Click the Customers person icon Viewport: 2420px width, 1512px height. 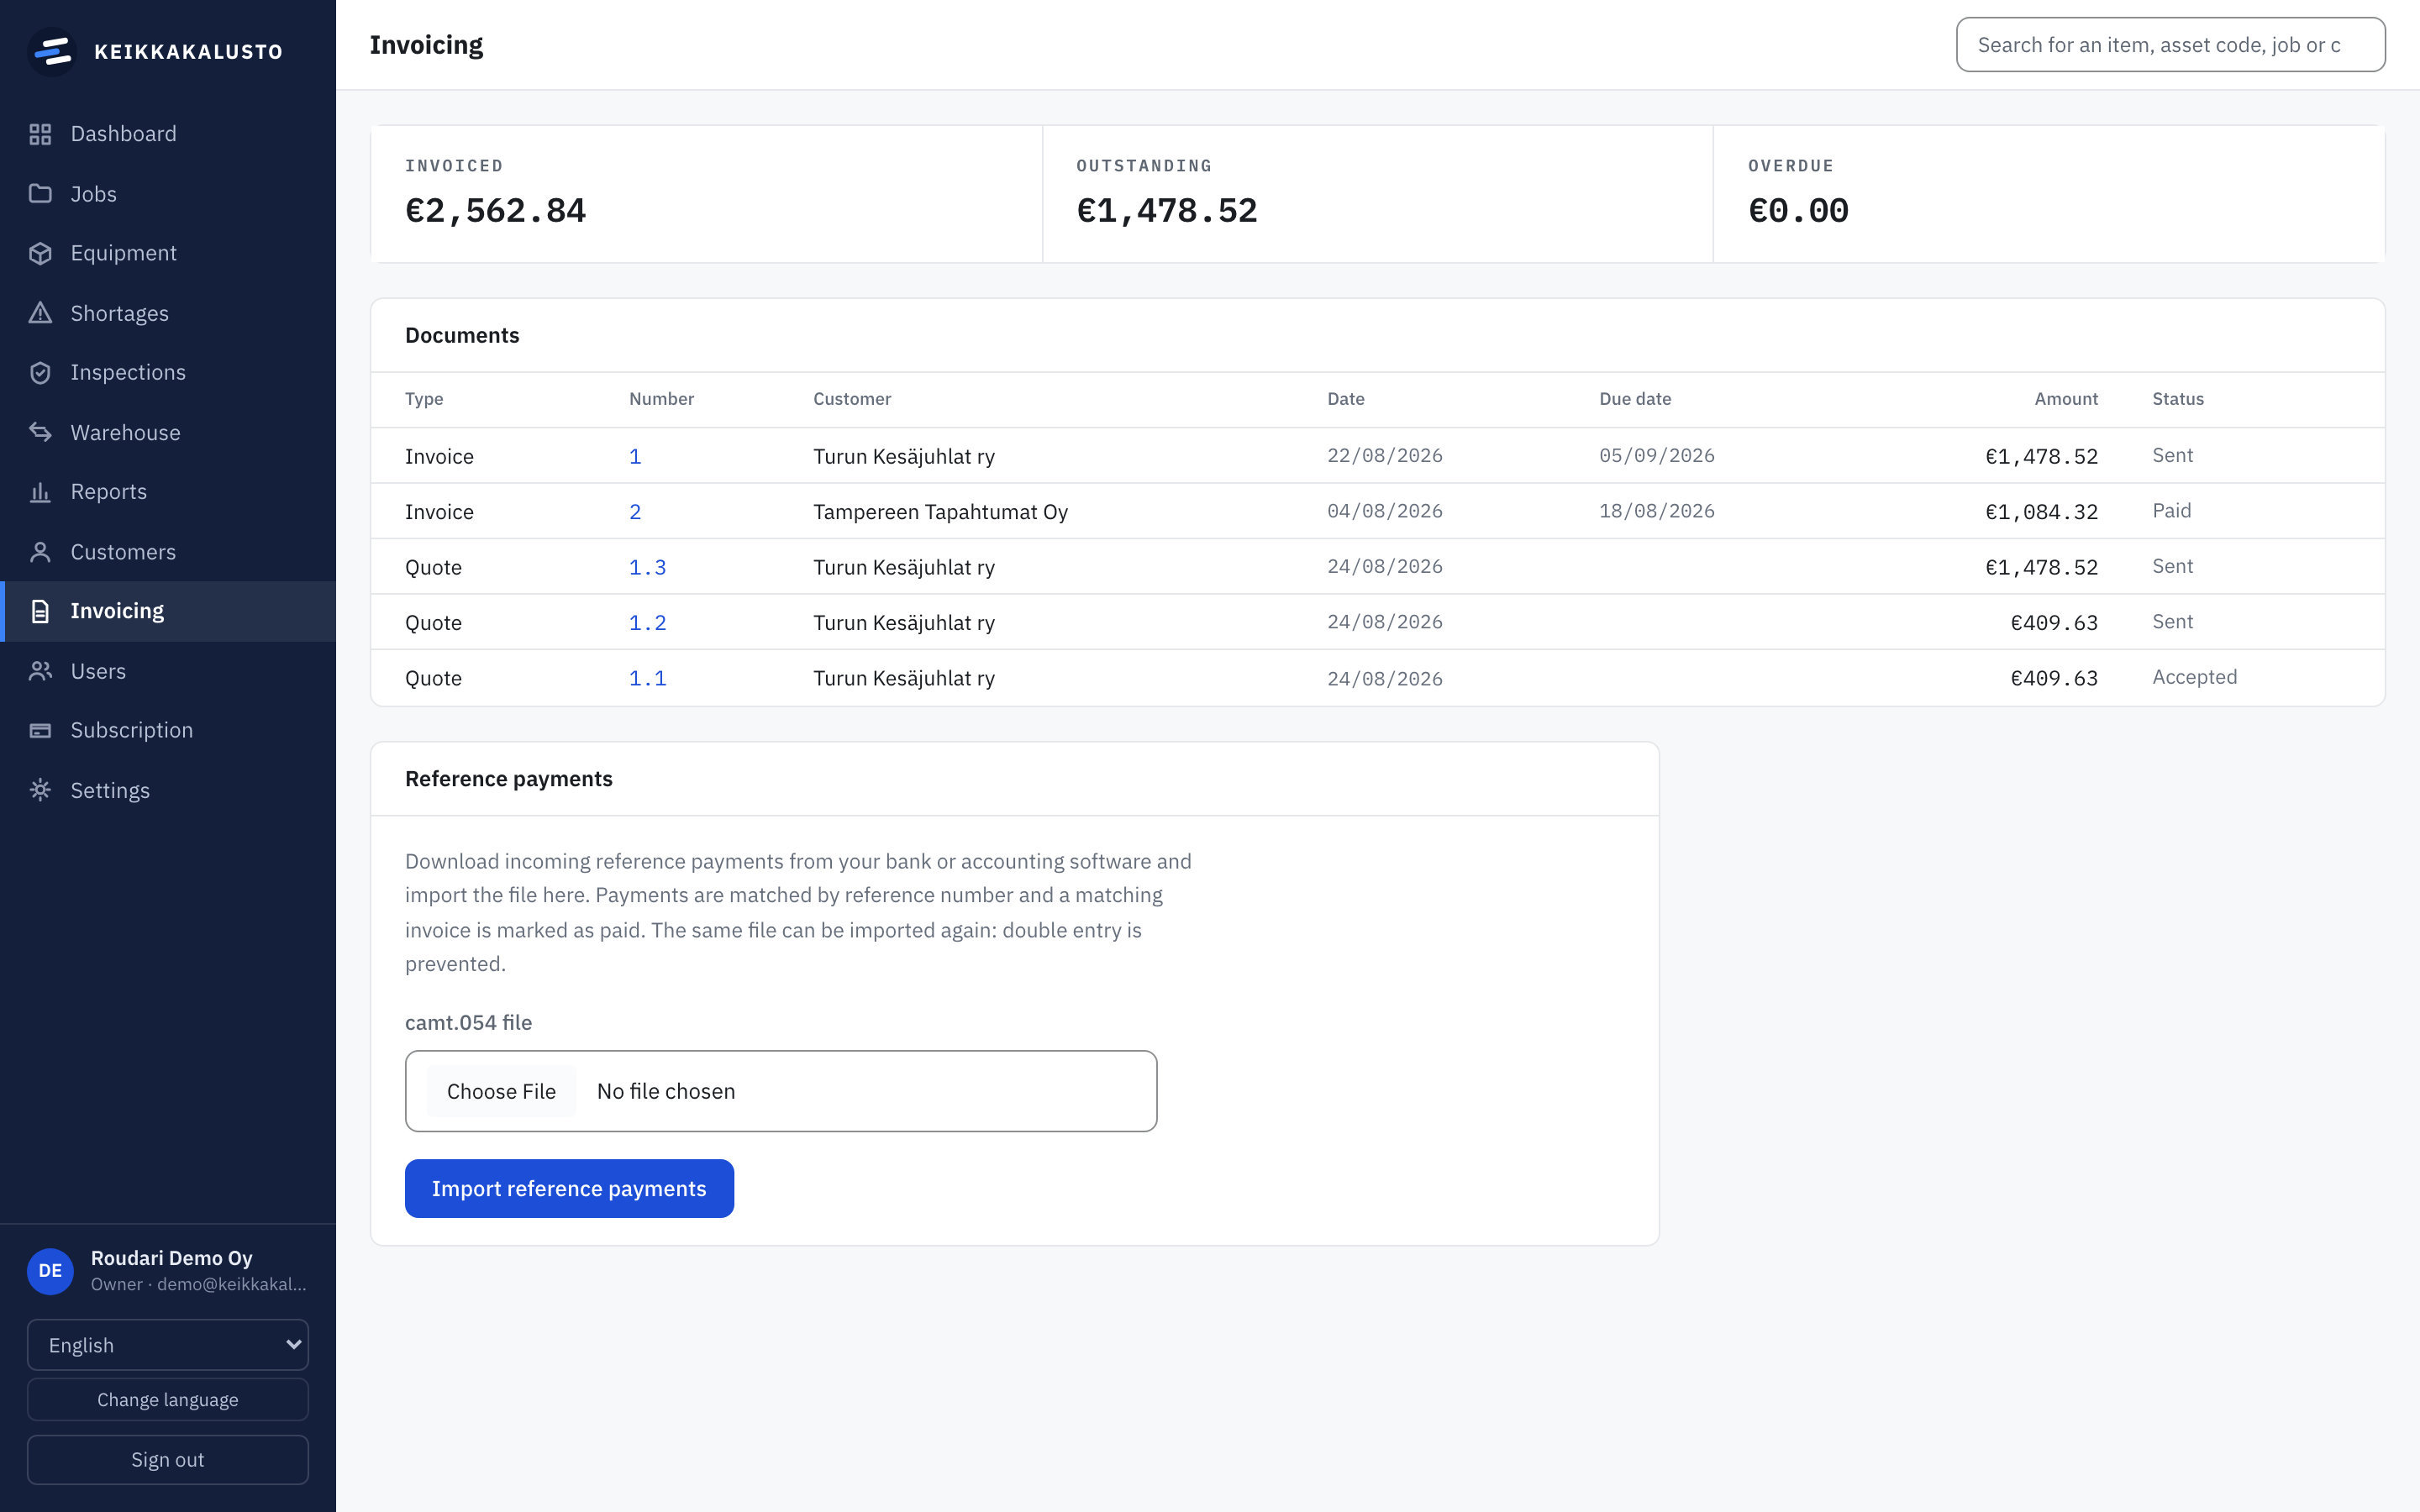click(40, 552)
